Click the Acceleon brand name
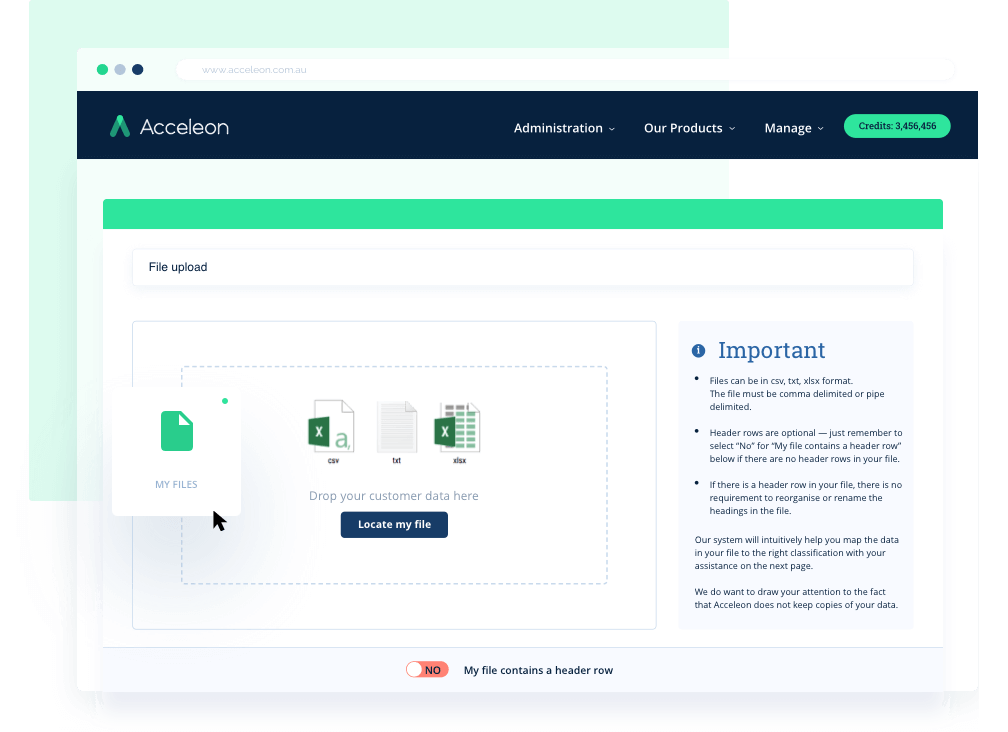 [184, 127]
